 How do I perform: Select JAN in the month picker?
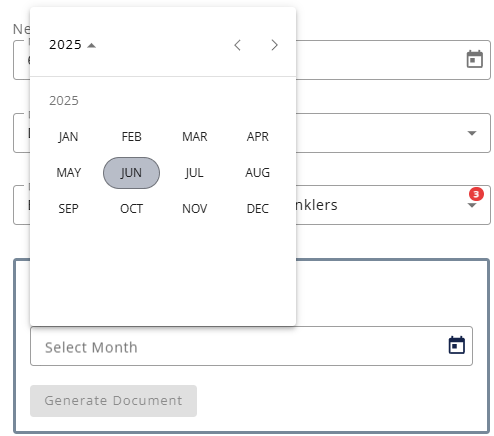point(68,137)
